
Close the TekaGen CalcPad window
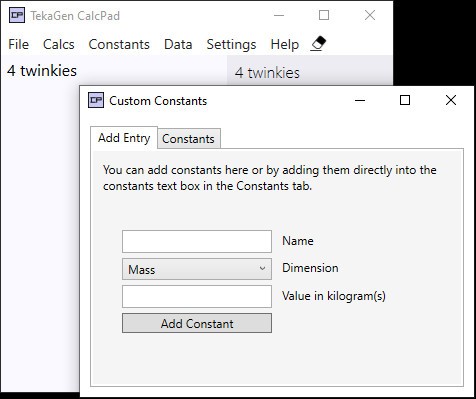370,15
